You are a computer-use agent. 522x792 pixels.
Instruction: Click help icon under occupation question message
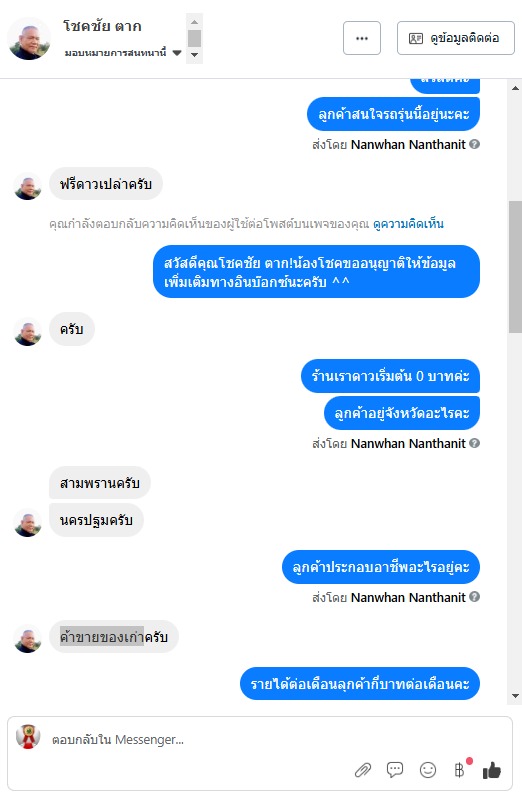click(x=474, y=597)
